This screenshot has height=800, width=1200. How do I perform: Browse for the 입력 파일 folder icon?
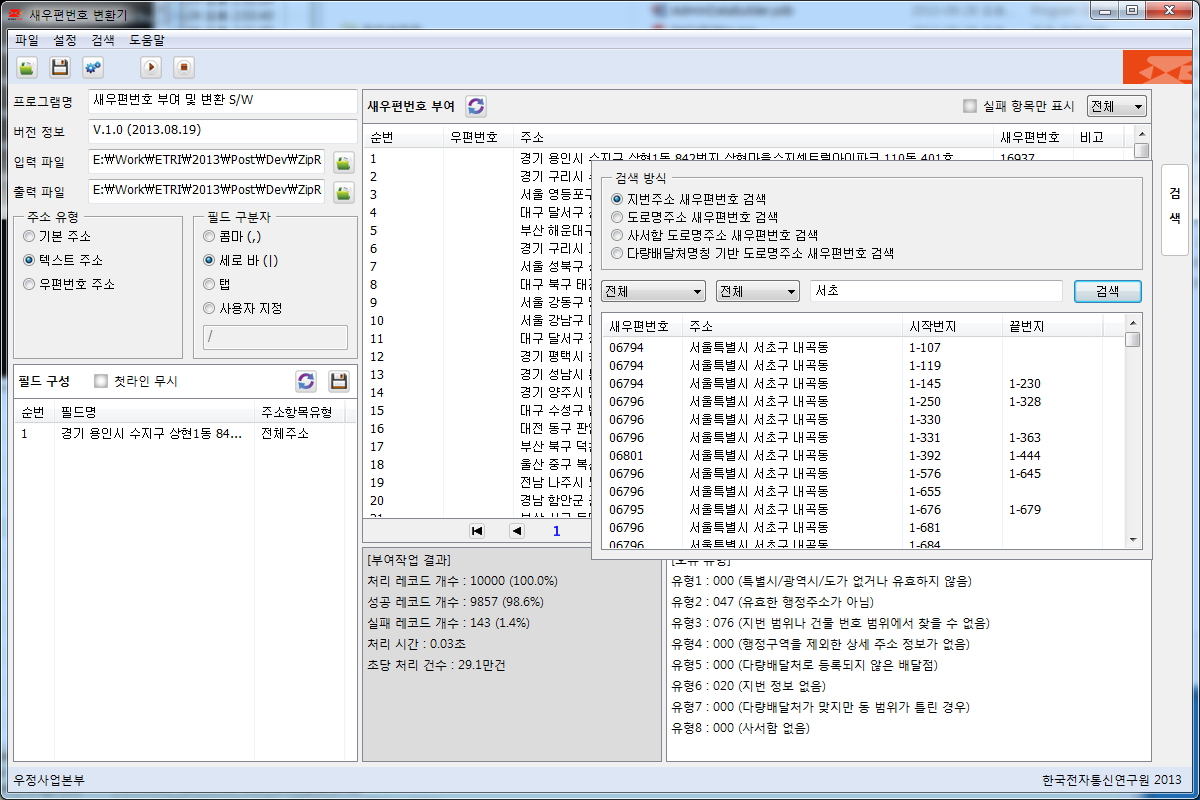click(x=344, y=163)
